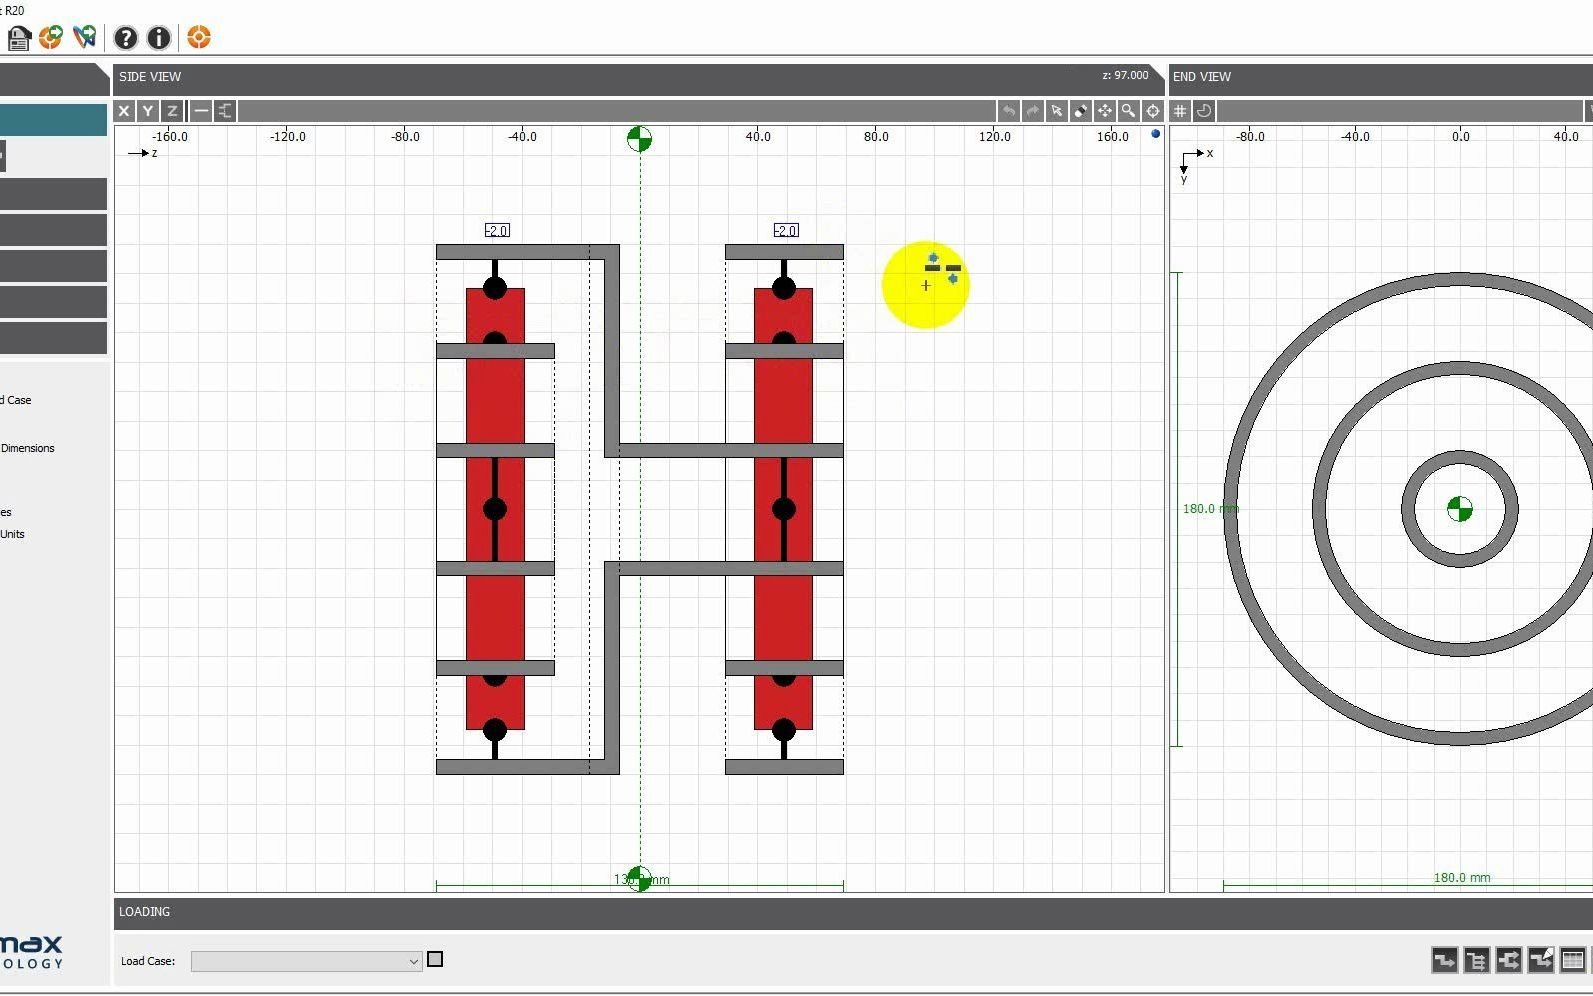
Task: Open the information icon
Action: (159, 38)
